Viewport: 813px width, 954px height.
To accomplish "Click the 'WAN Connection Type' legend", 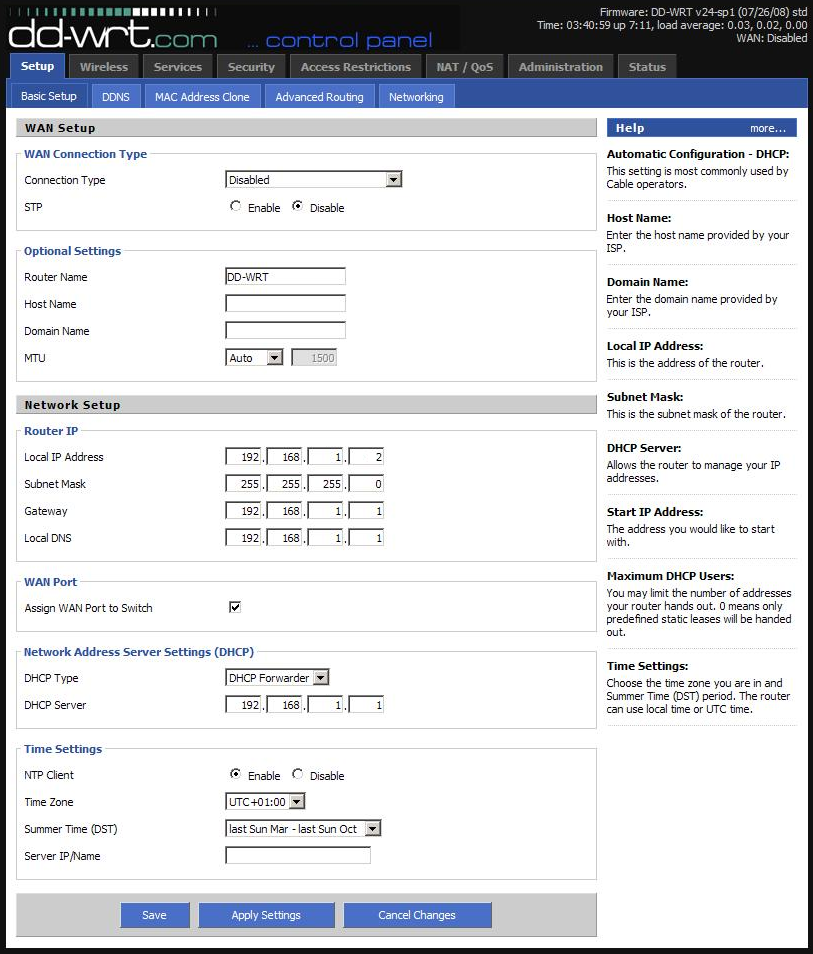I will coord(85,154).
